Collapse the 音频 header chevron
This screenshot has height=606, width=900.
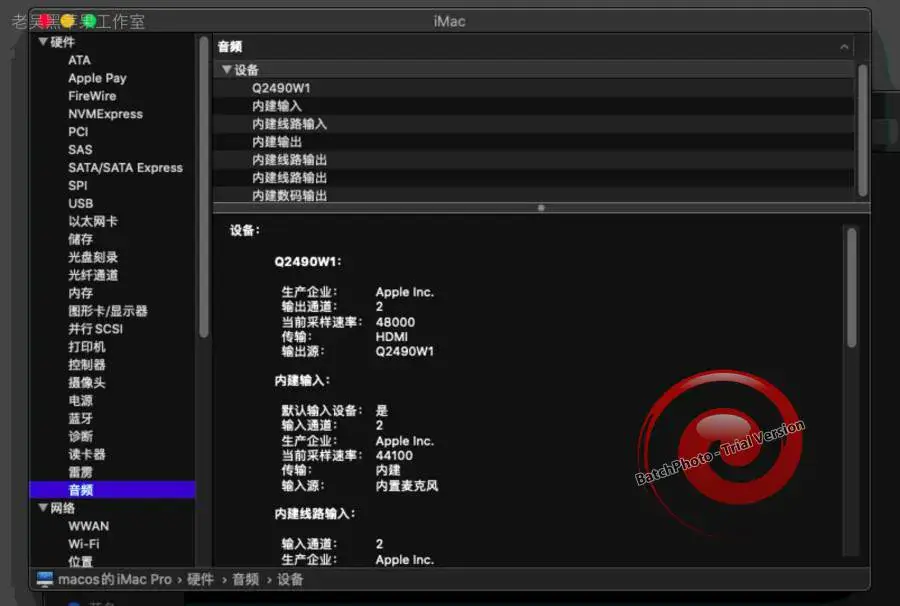pyautogui.click(x=844, y=47)
